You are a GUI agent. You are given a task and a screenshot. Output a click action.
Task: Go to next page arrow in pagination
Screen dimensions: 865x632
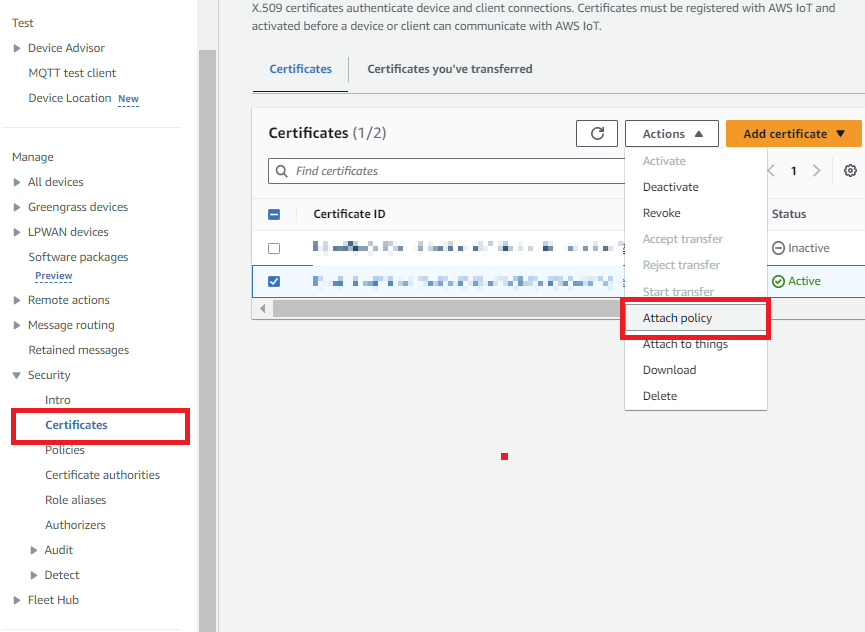pos(817,171)
